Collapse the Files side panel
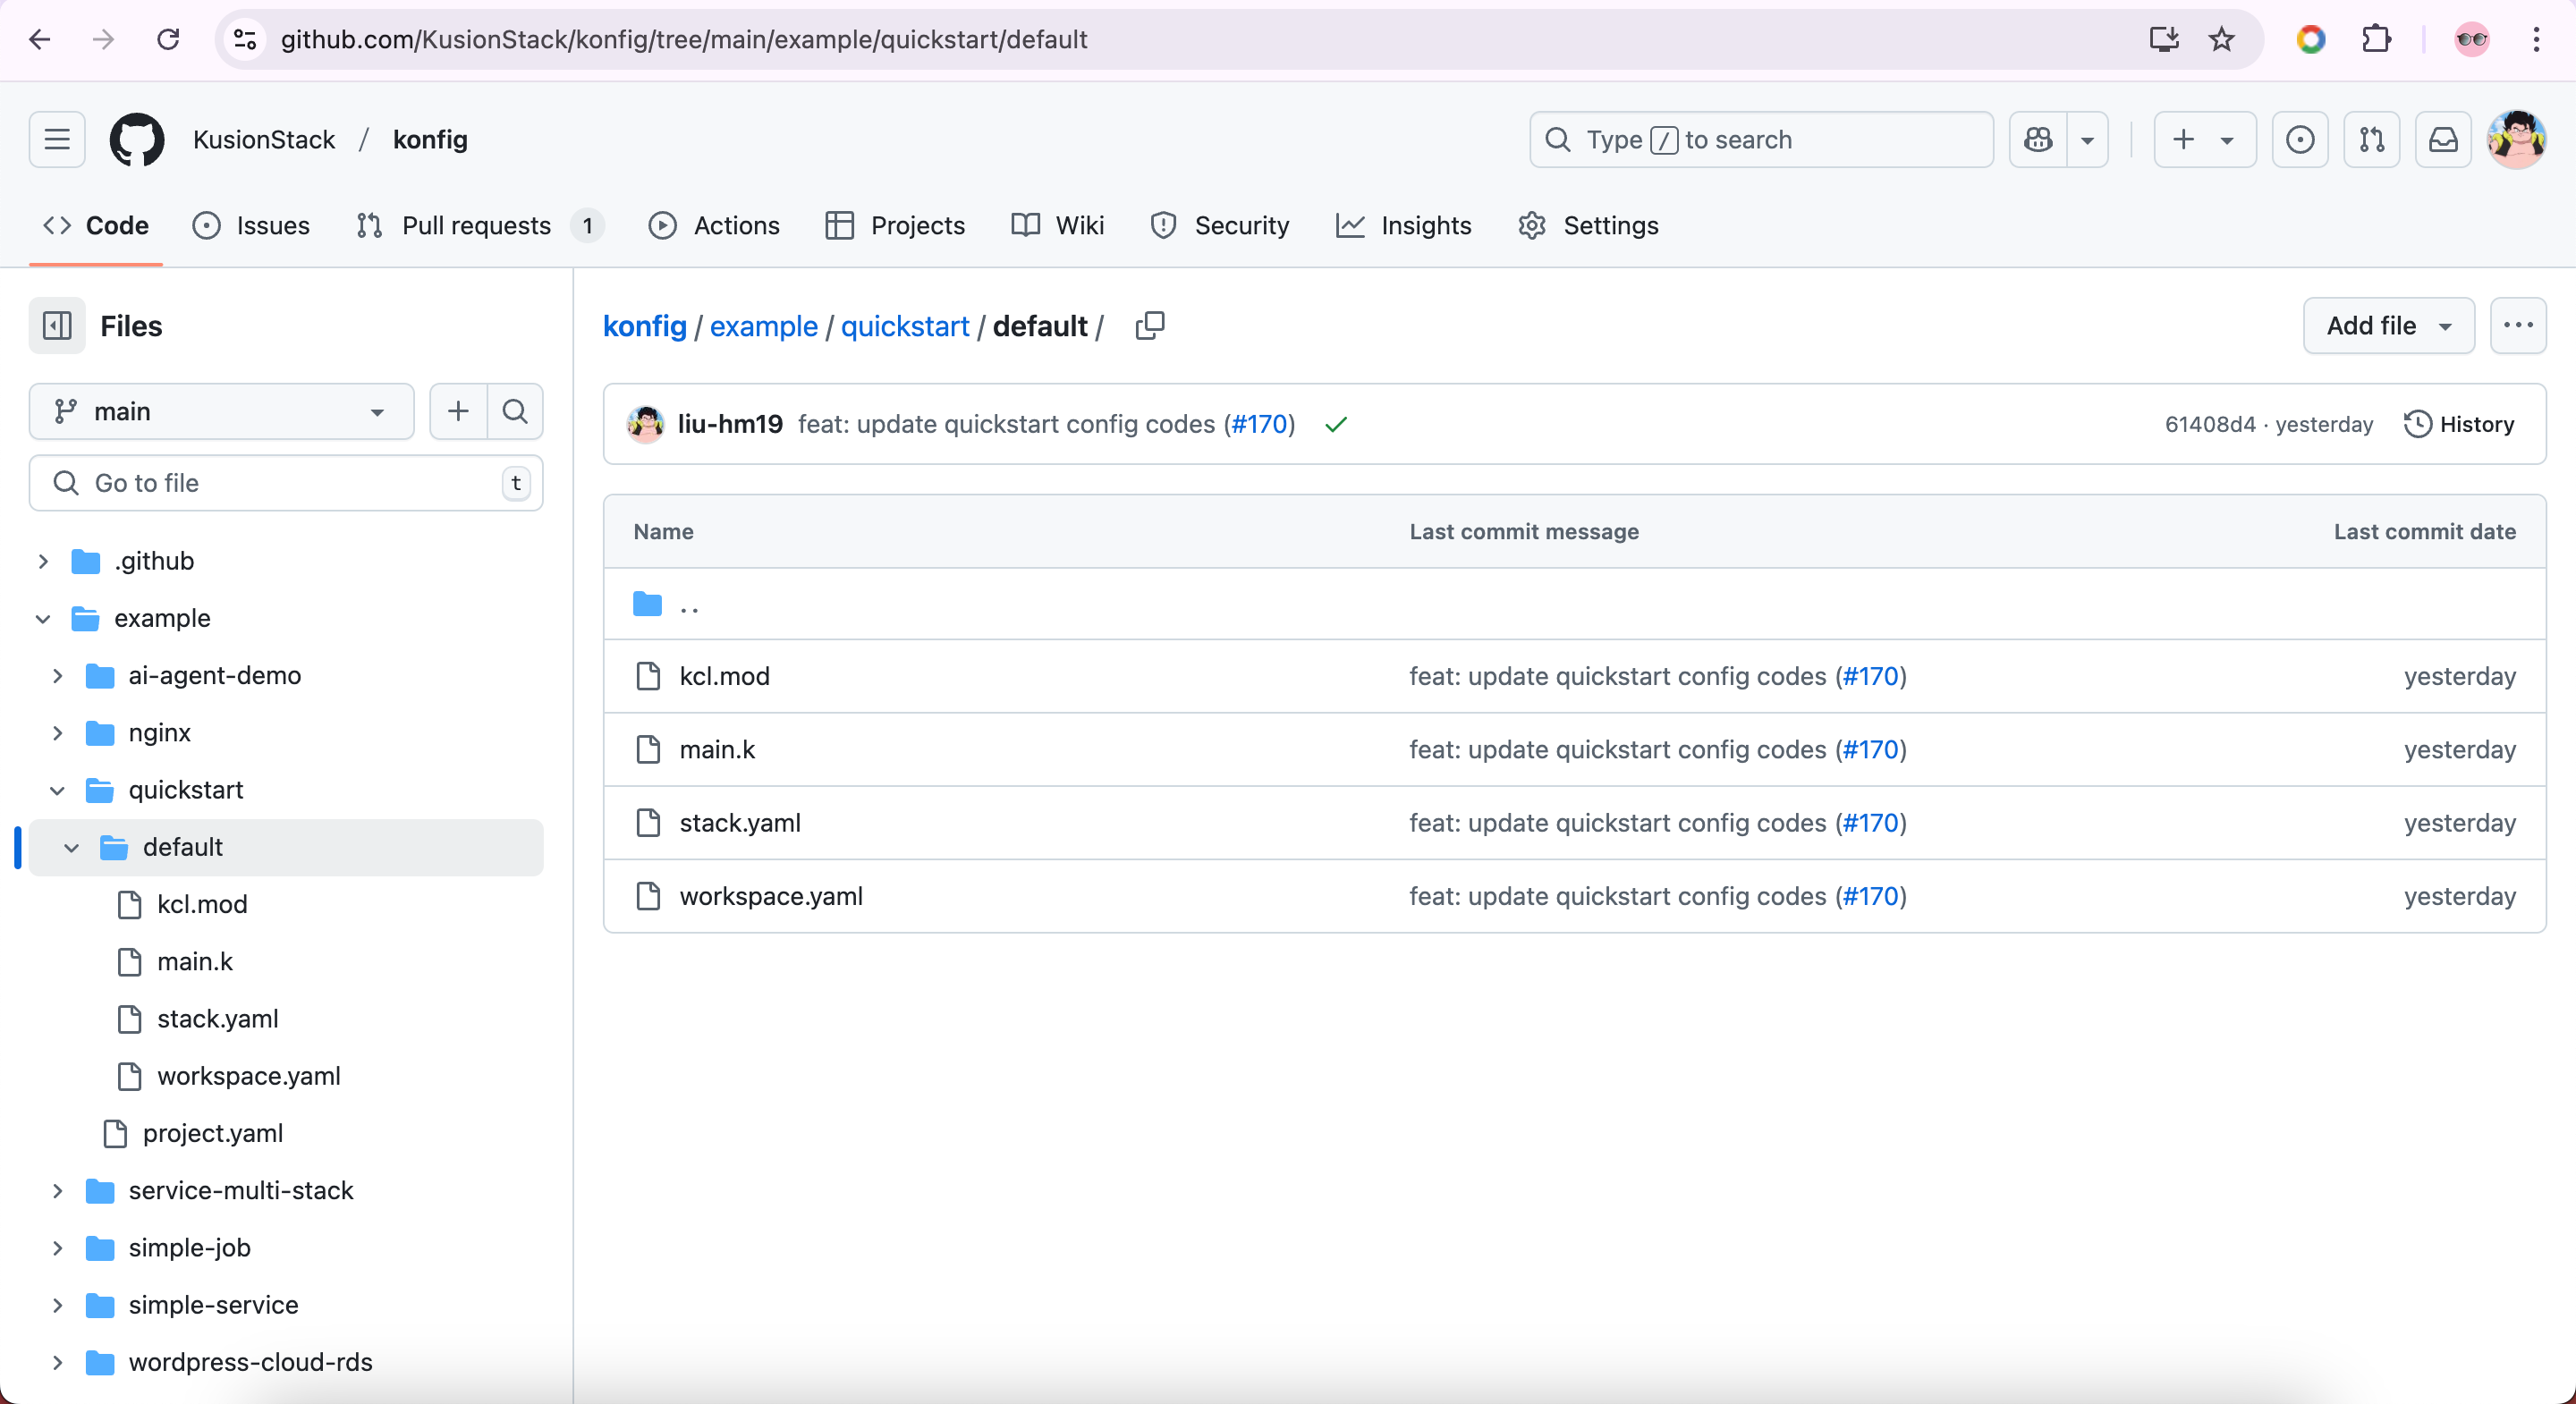The height and width of the screenshot is (1404, 2576). tap(57, 326)
